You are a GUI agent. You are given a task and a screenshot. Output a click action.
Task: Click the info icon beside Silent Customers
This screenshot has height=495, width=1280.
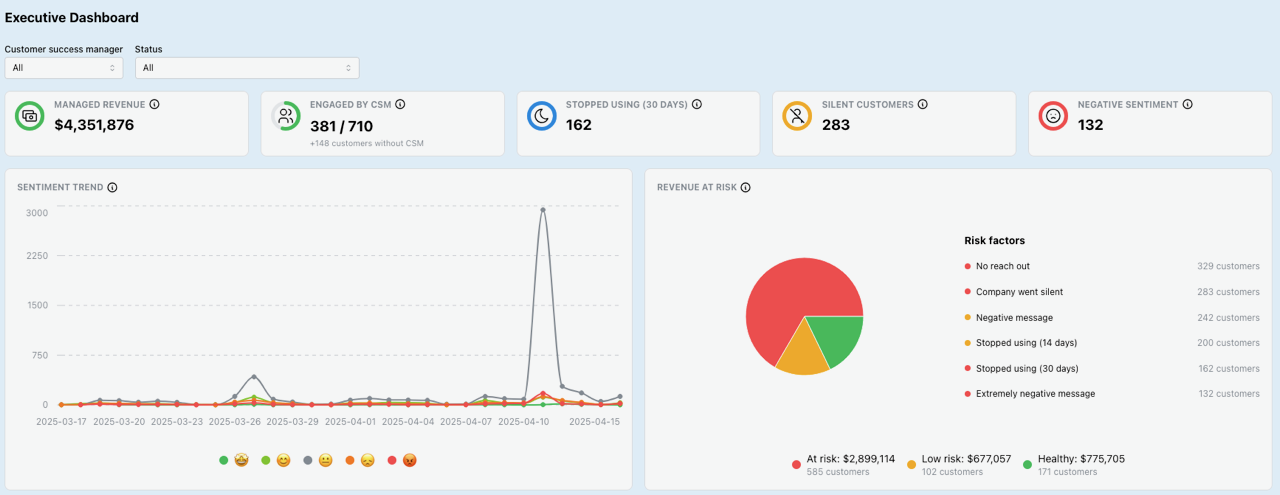pos(923,104)
